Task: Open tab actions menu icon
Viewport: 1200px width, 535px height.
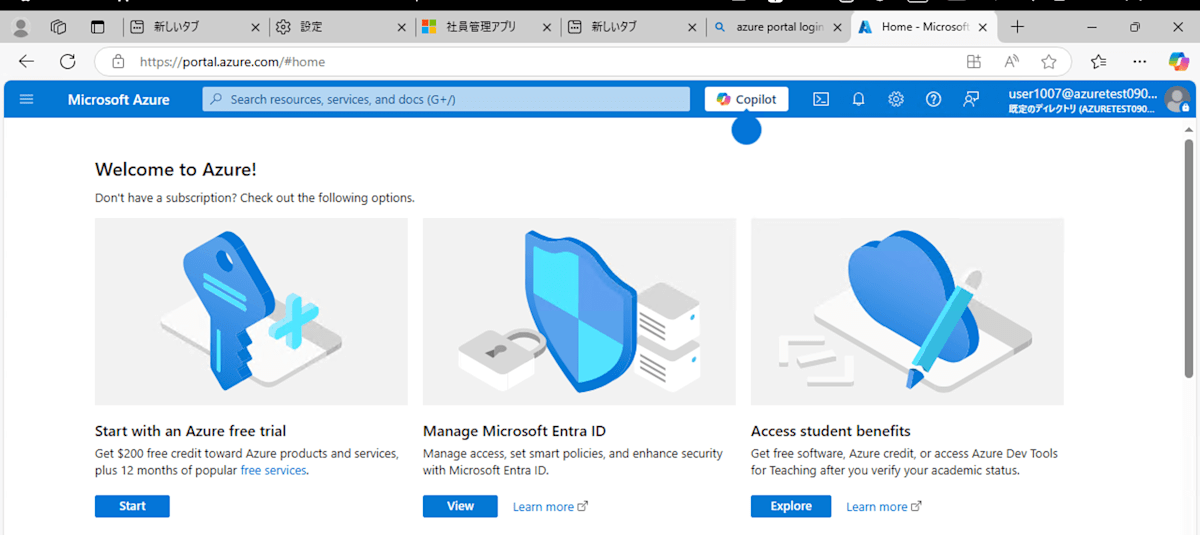Action: click(x=97, y=27)
